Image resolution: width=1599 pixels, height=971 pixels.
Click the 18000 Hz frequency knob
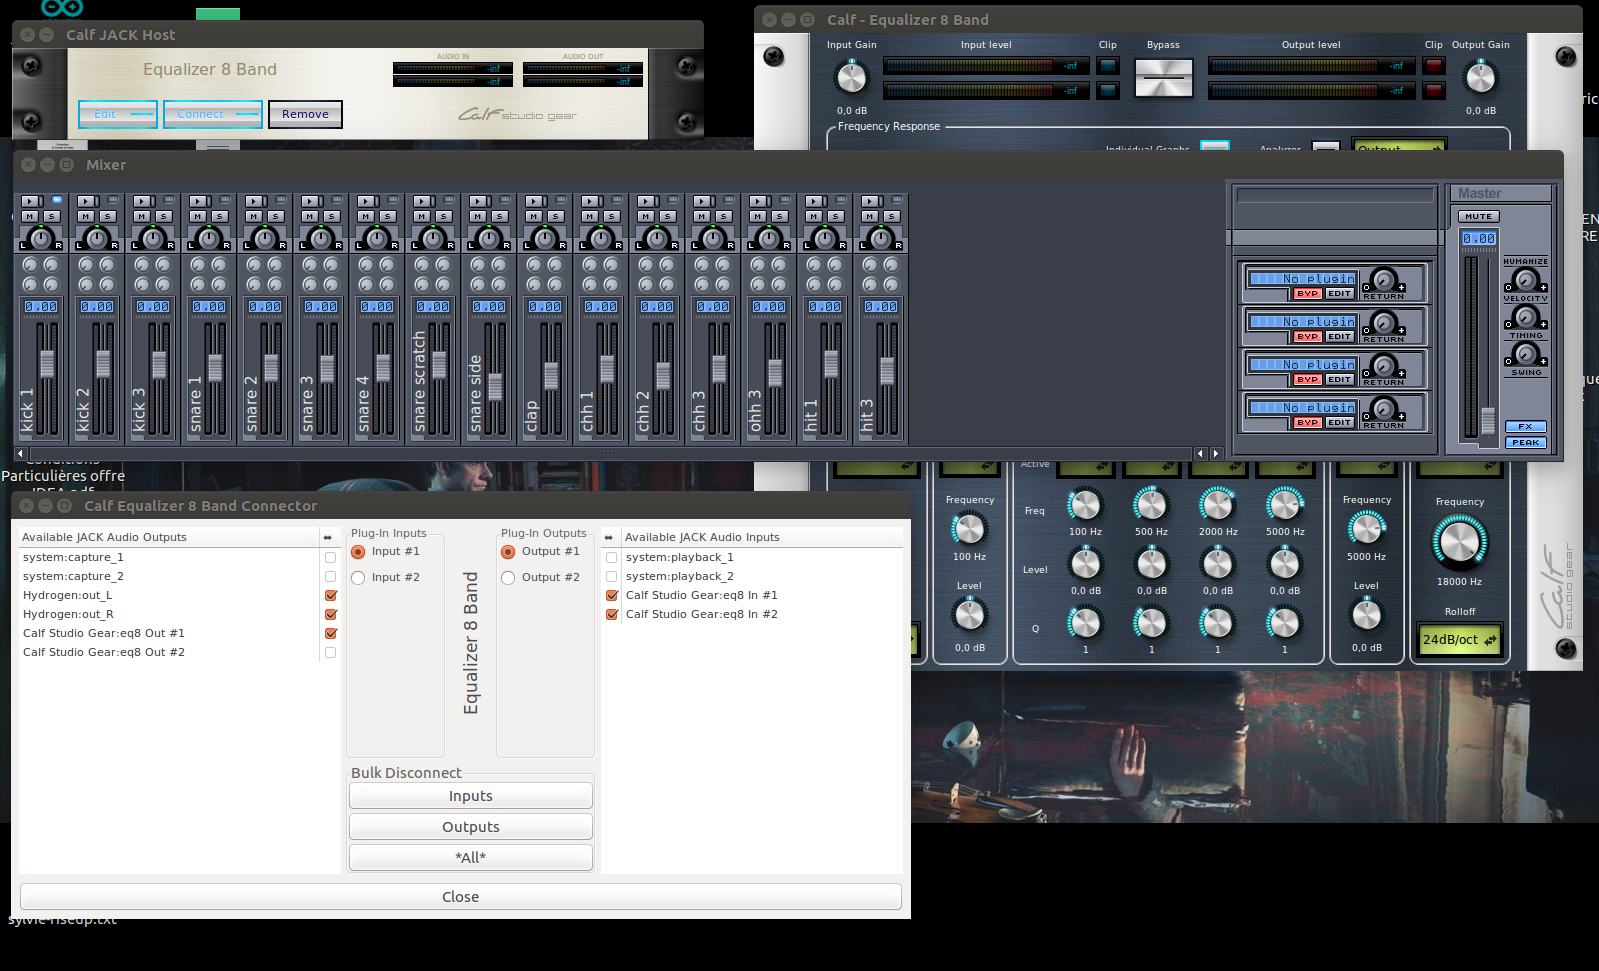[1459, 542]
